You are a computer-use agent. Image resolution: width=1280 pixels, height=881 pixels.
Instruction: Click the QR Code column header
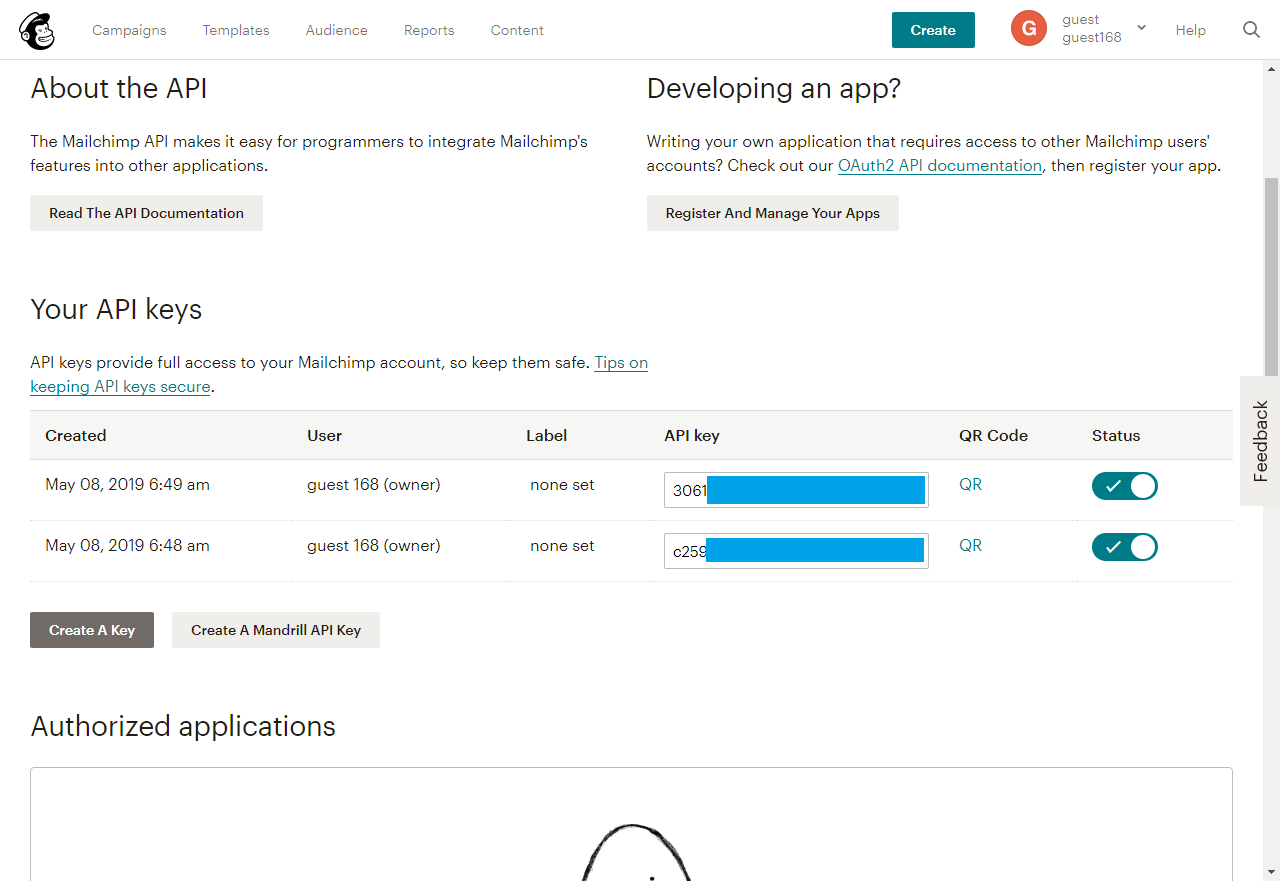pyautogui.click(x=993, y=436)
